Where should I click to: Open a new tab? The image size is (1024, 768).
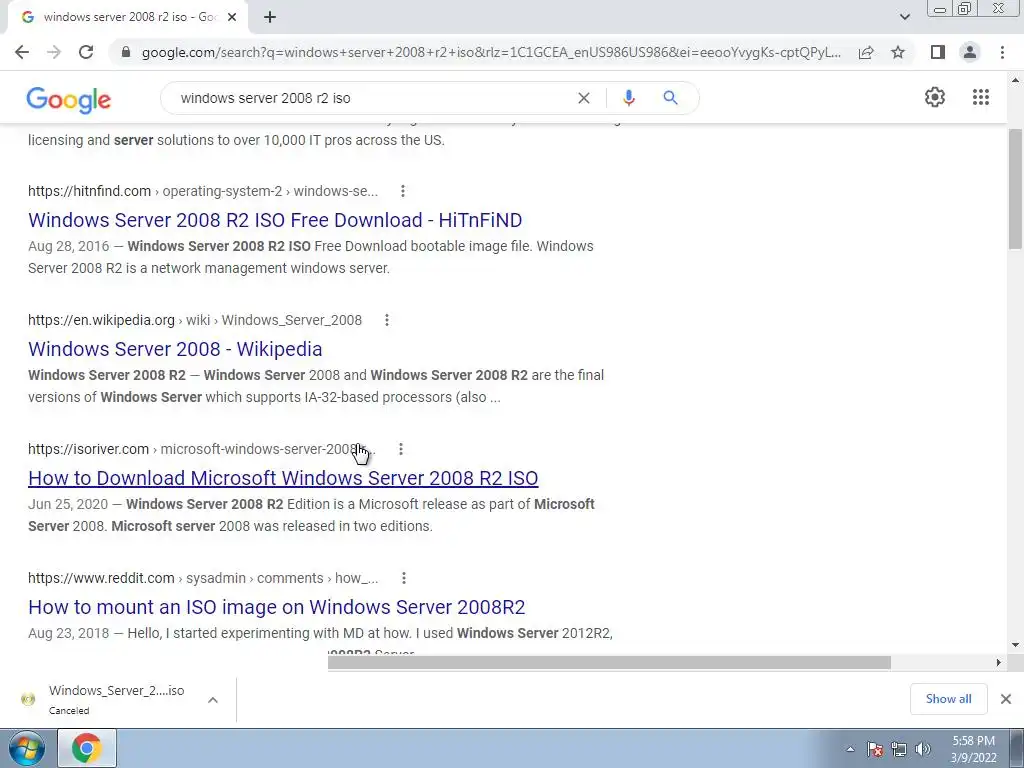click(x=270, y=17)
